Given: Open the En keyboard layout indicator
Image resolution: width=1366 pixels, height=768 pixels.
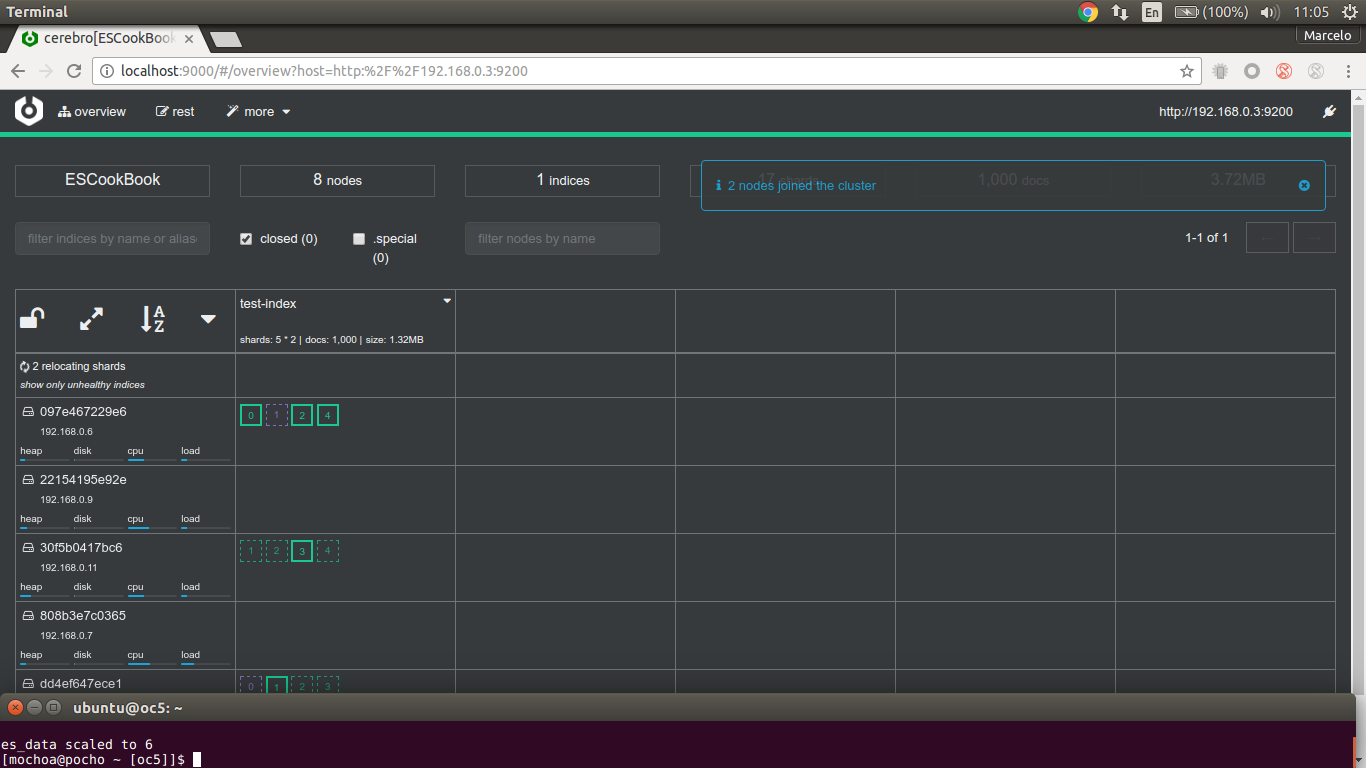Looking at the screenshot, I should click(1152, 12).
